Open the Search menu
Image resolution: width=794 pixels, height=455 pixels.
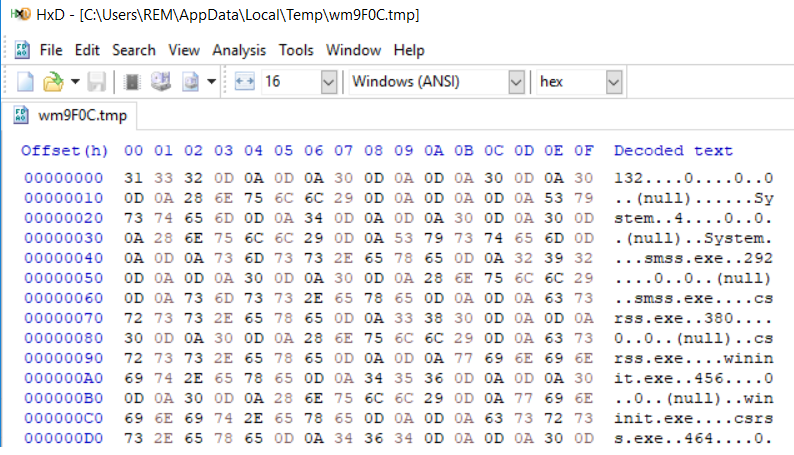(x=134, y=50)
